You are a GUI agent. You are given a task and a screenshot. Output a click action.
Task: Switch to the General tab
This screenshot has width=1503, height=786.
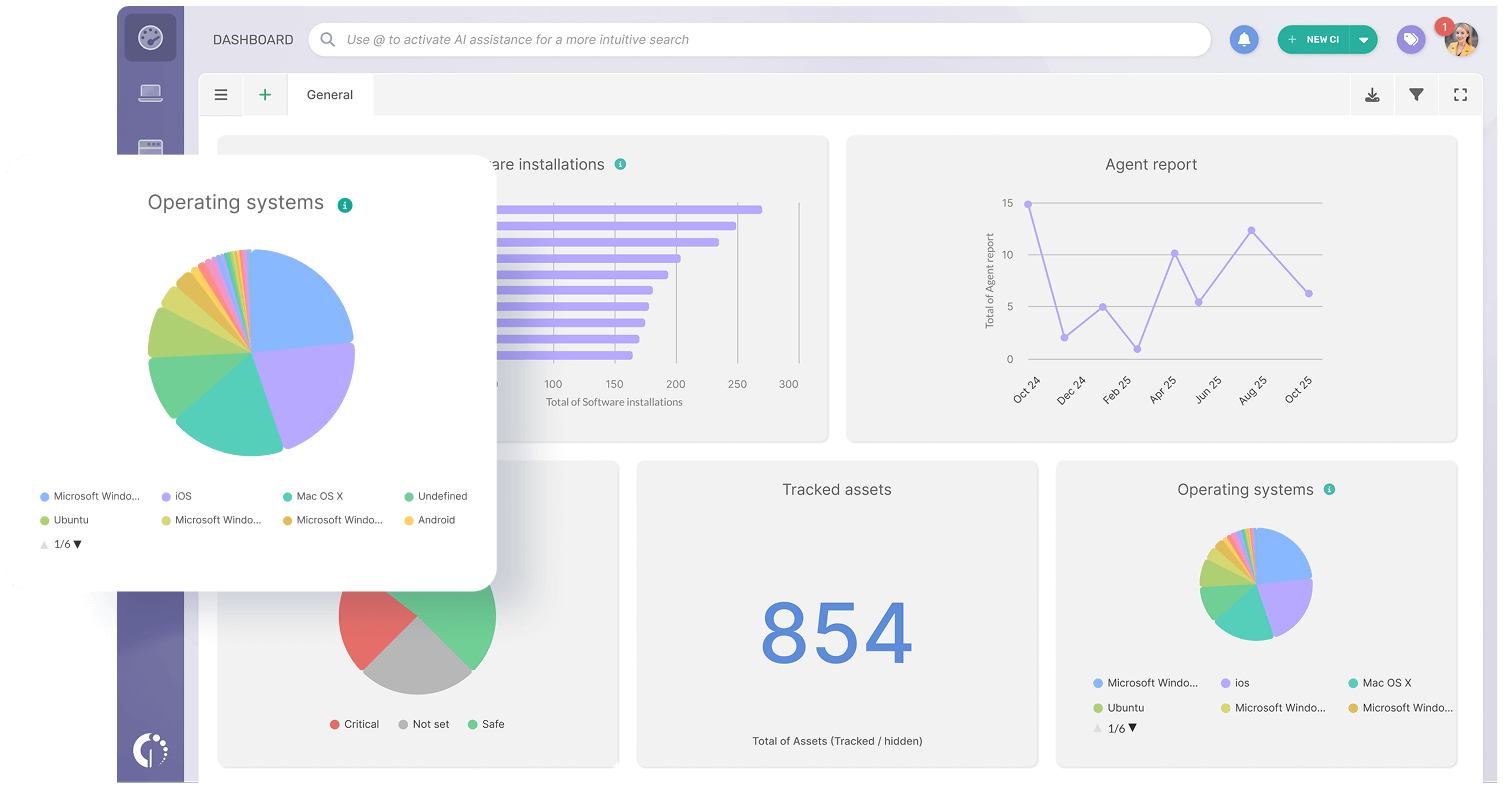click(330, 95)
